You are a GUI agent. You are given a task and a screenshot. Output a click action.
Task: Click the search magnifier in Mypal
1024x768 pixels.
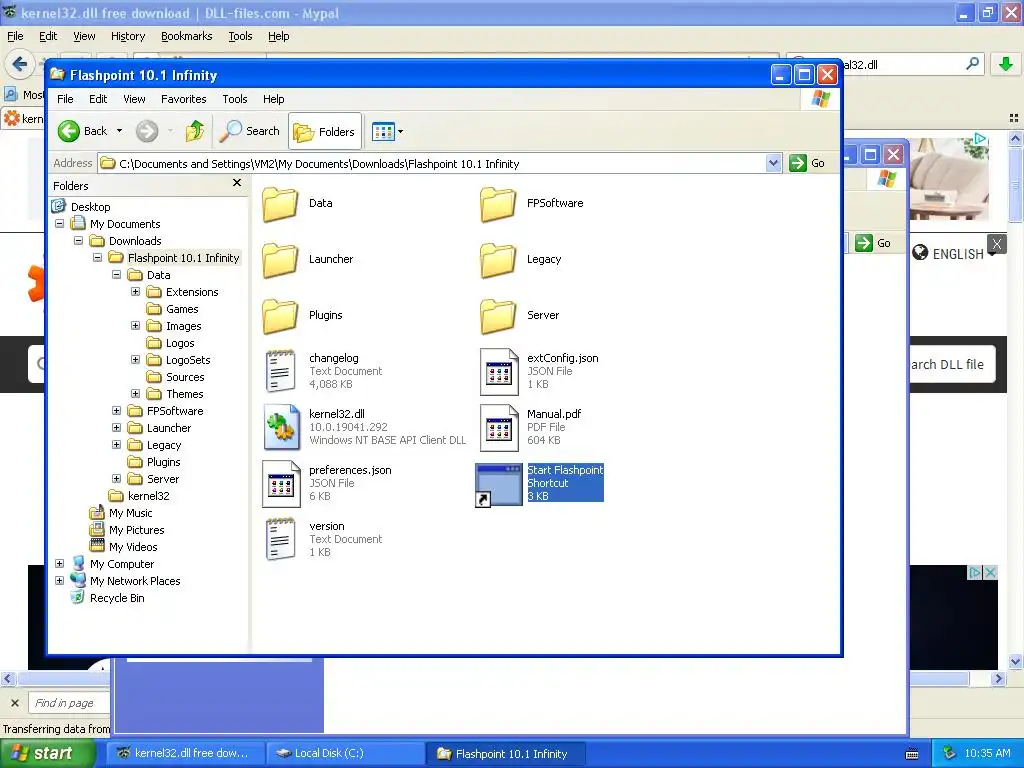[972, 64]
